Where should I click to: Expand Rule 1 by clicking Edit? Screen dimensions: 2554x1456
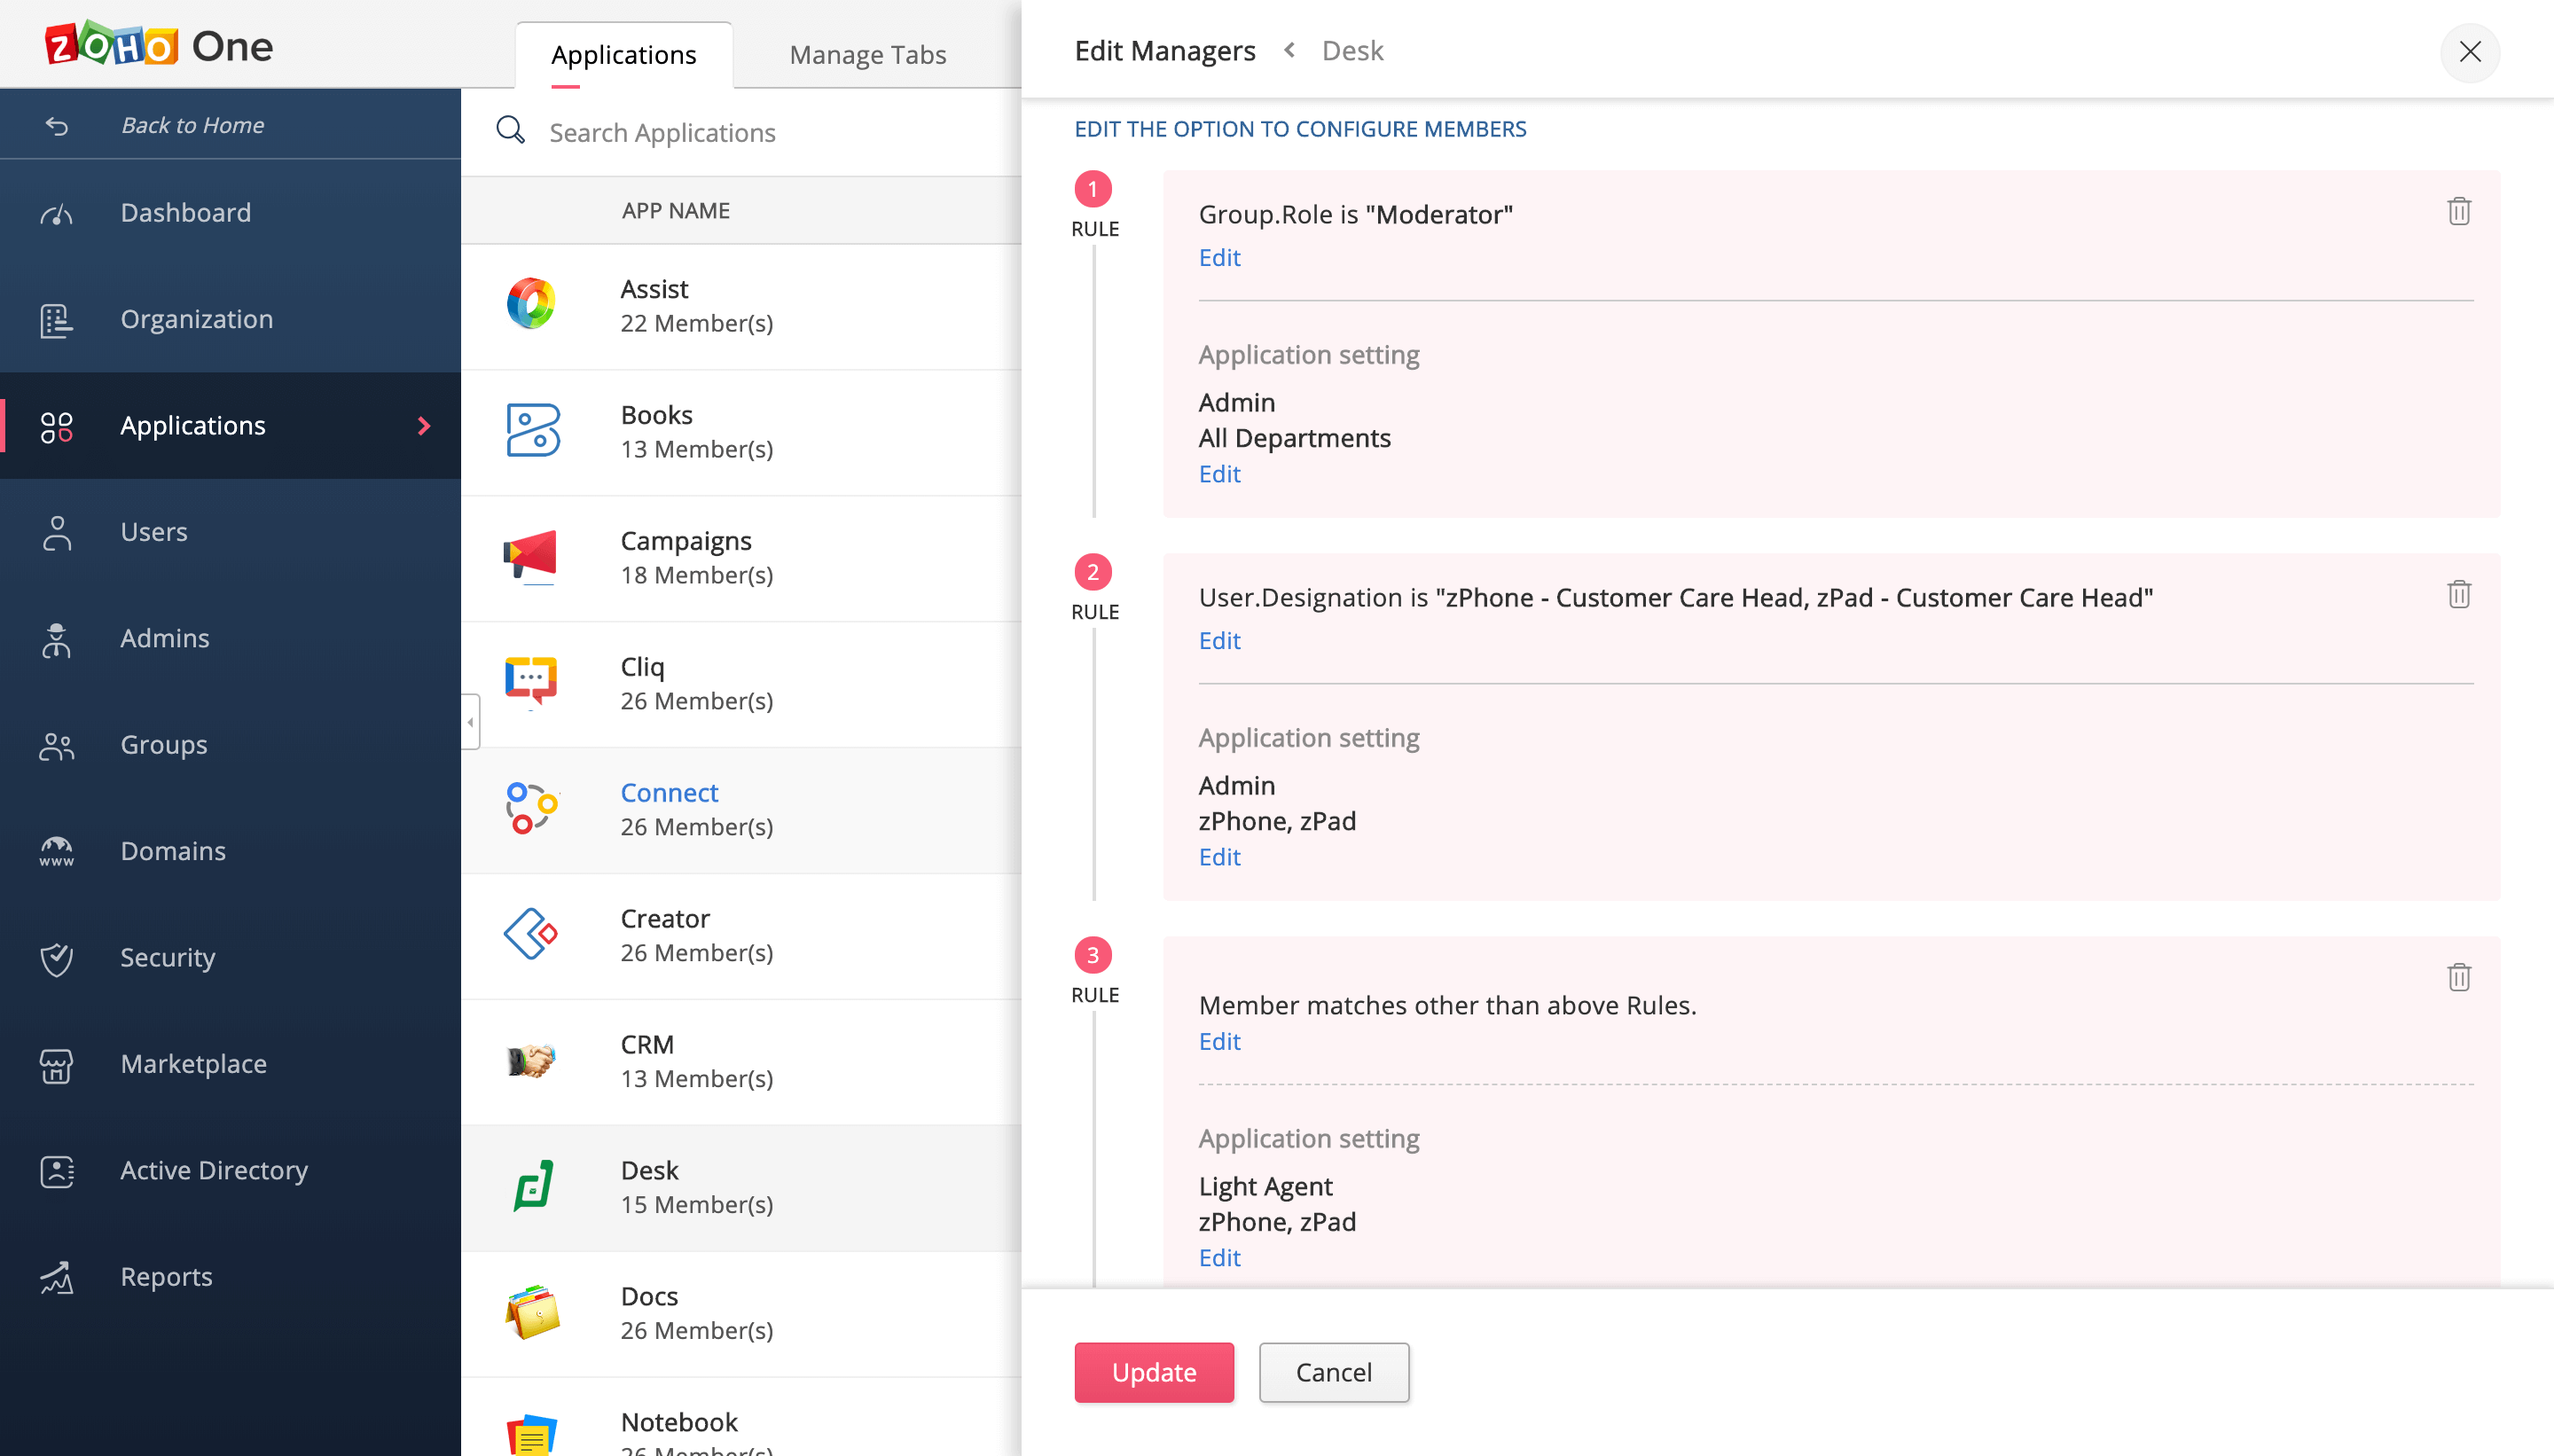(x=1219, y=256)
